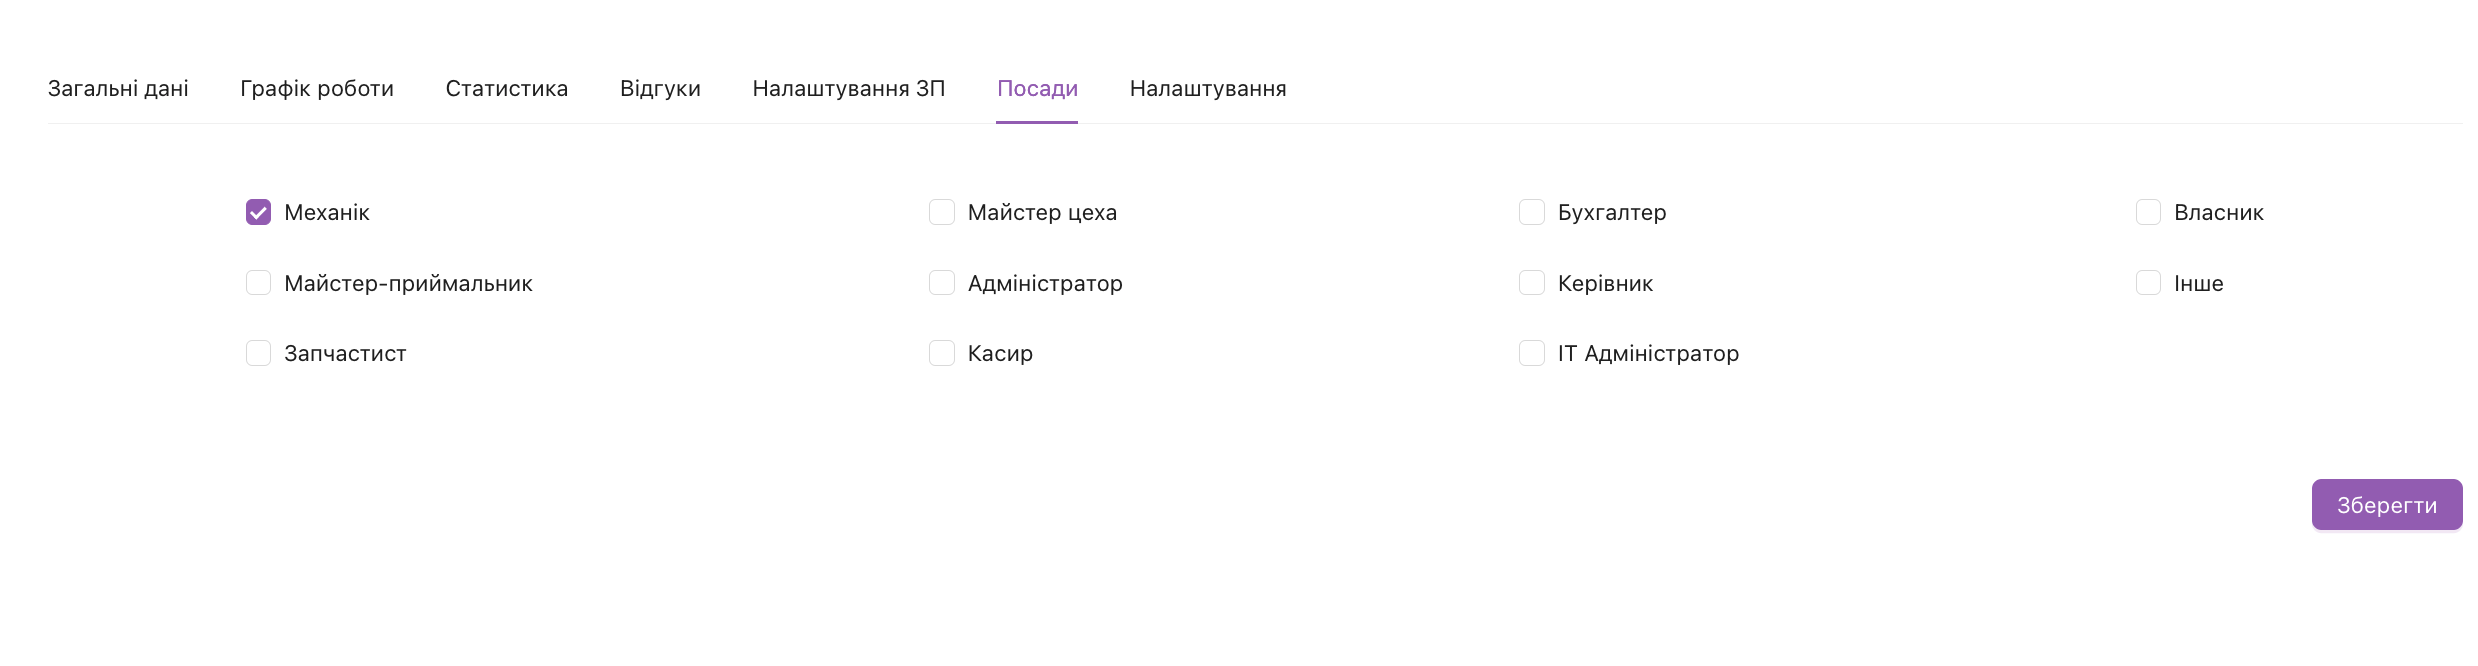The image size is (2478, 666).
Task: Switch to Налаштування ЗП tab
Action: click(849, 89)
